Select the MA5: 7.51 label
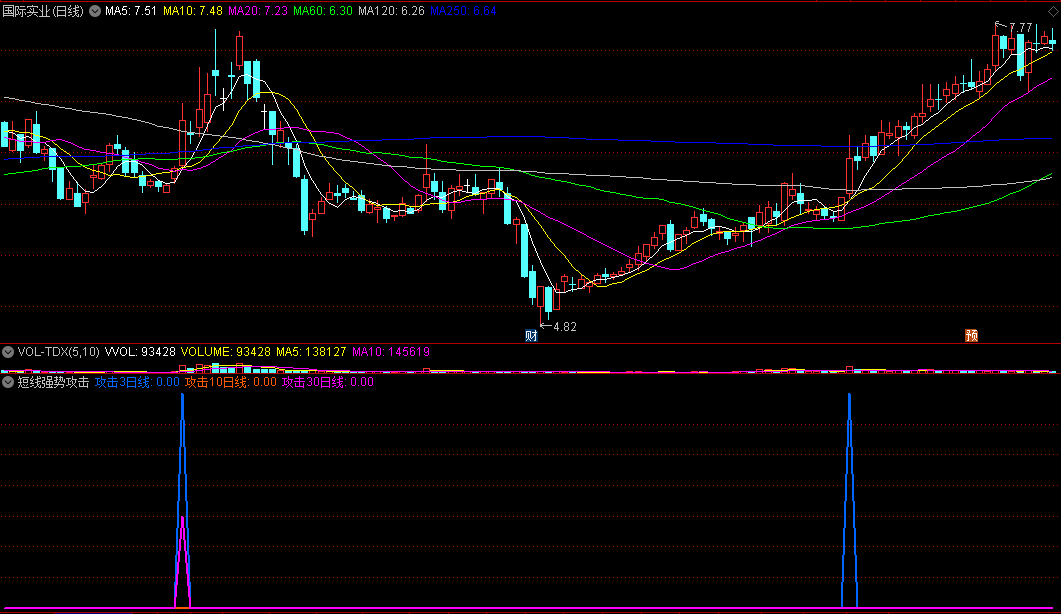The image size is (1061, 614). click(131, 12)
